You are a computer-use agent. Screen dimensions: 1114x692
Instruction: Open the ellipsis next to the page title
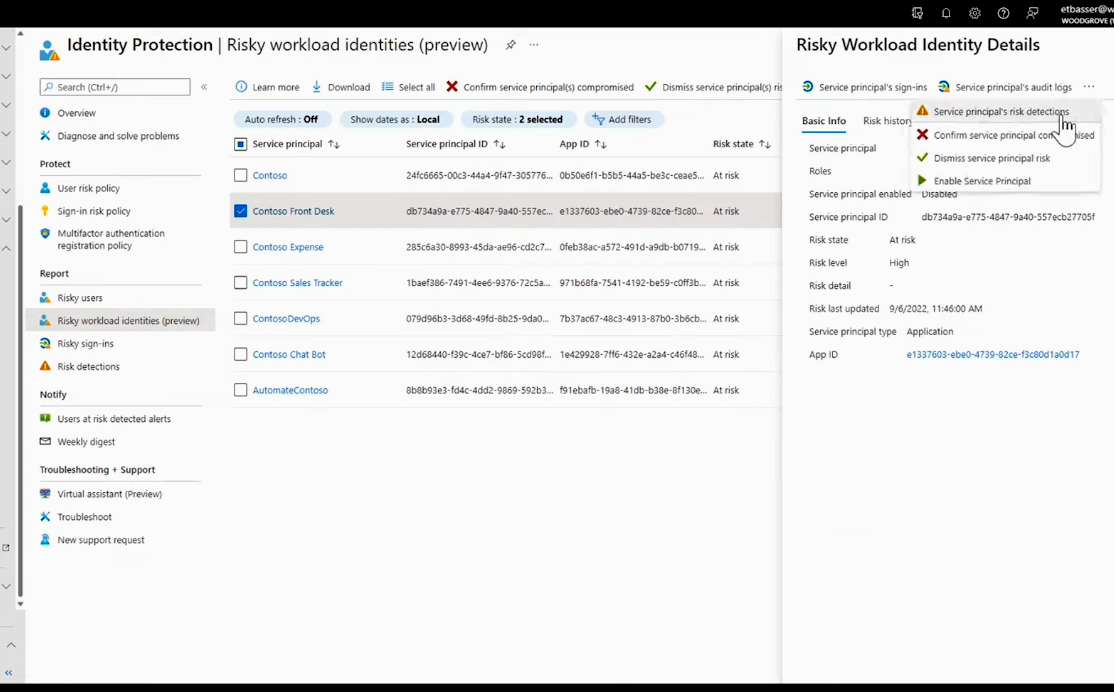(x=534, y=45)
